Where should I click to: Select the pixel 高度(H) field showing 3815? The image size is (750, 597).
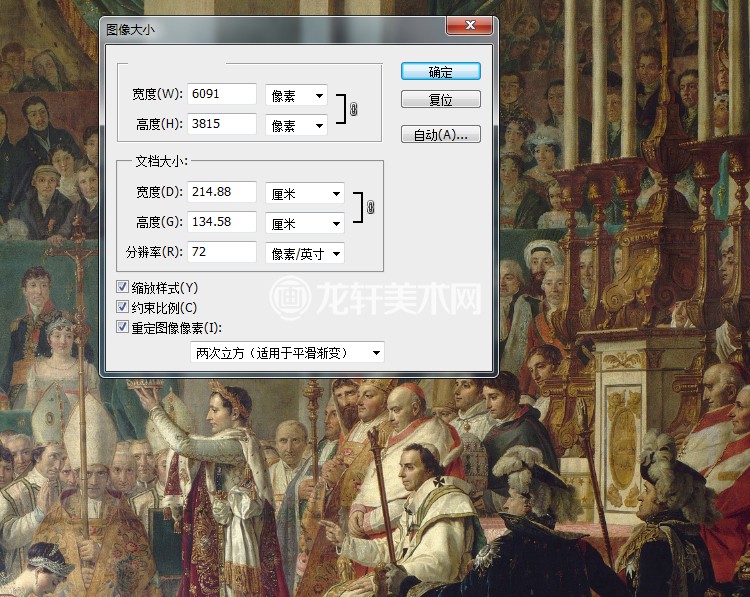coord(222,125)
